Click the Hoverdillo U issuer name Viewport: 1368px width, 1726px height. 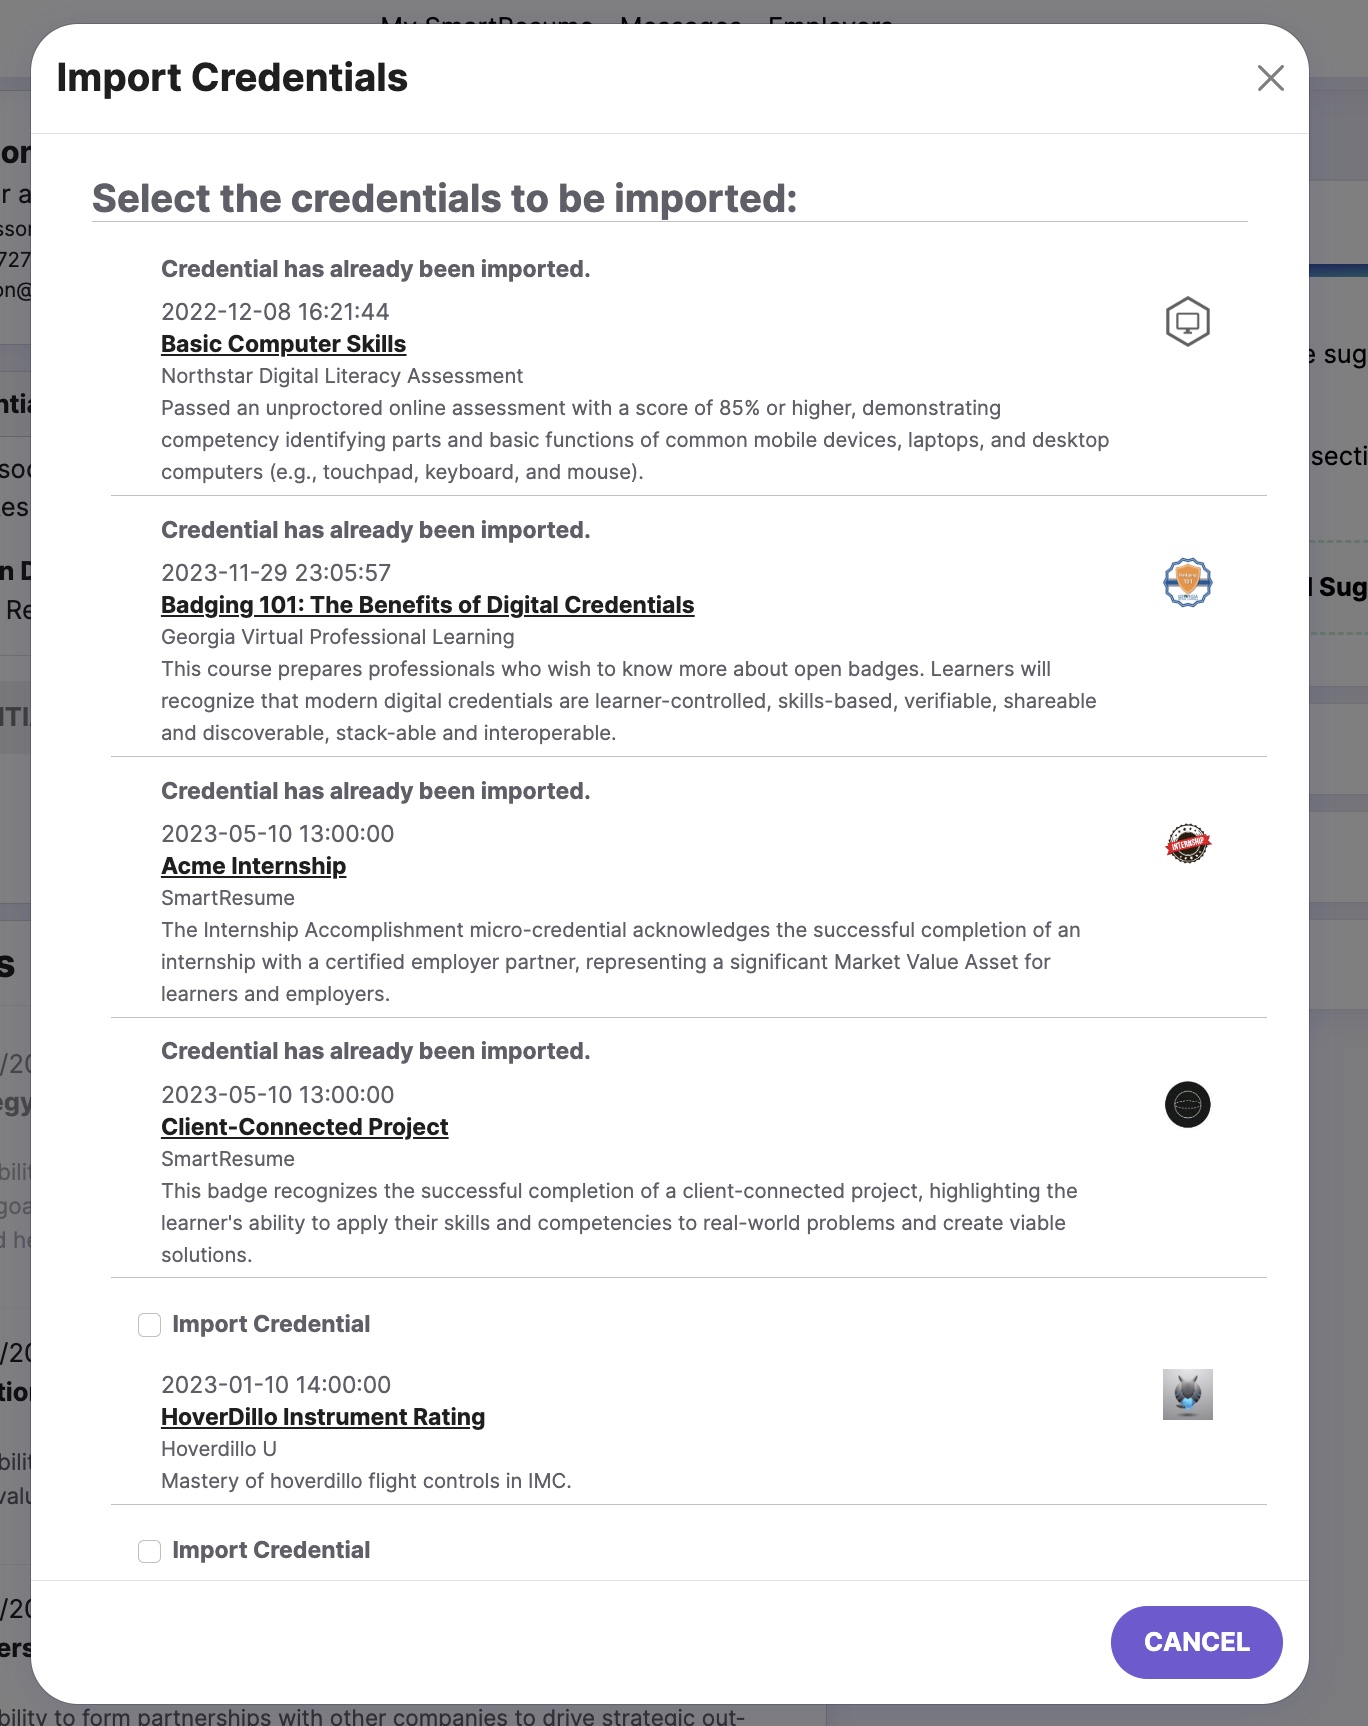218,1449
